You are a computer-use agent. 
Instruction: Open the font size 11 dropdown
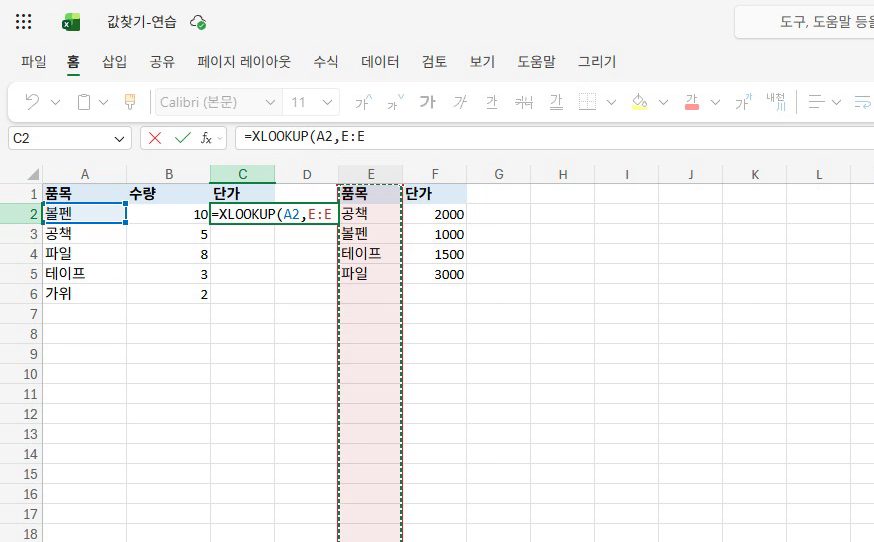coord(328,102)
